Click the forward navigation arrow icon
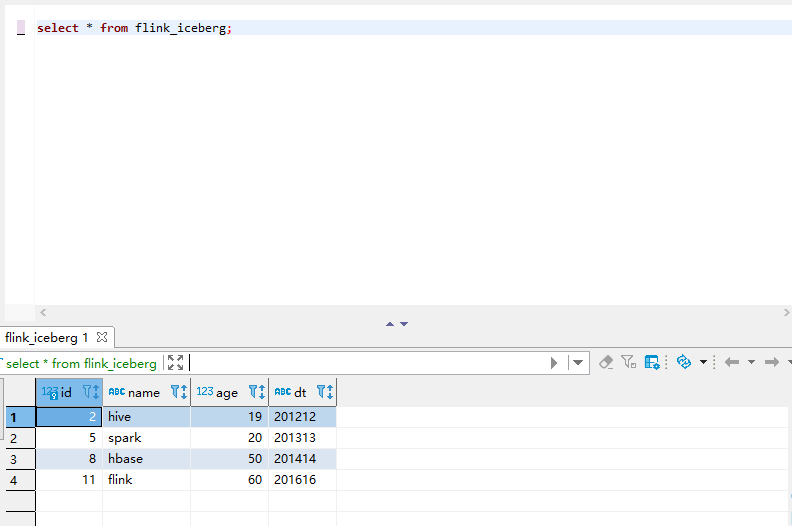This screenshot has width=792, height=526. (771, 363)
